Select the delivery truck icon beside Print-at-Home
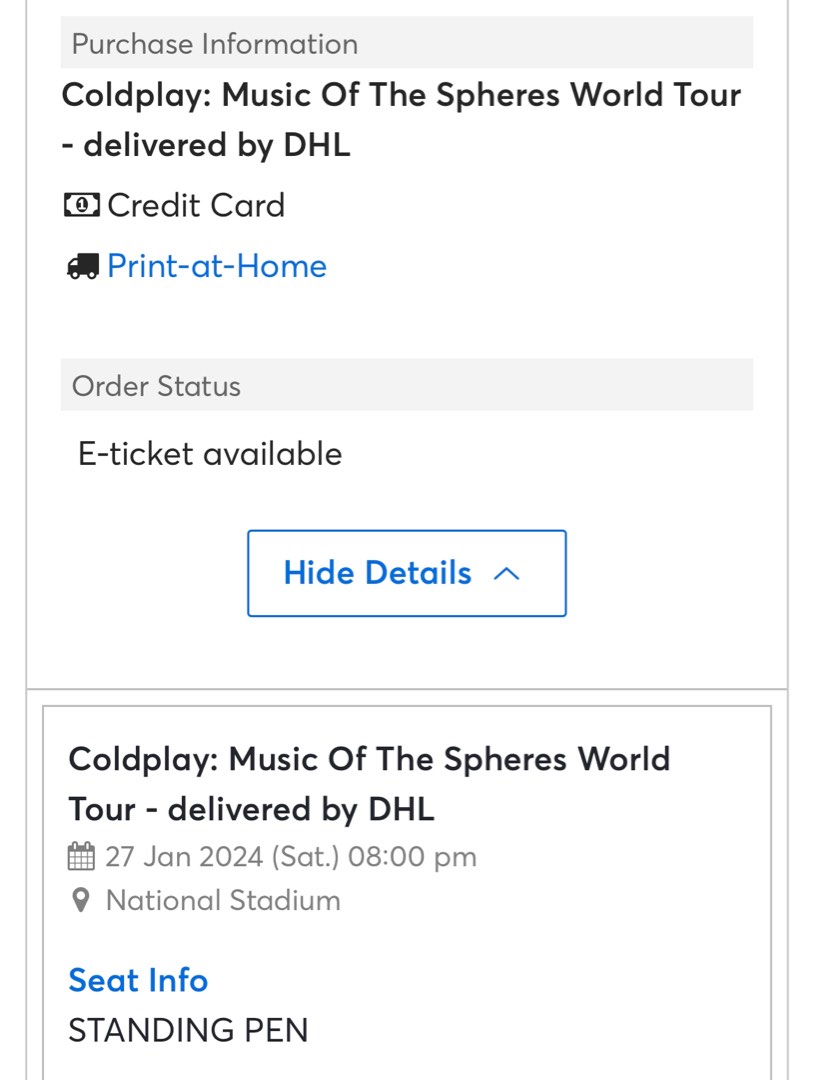 pyautogui.click(x=83, y=266)
